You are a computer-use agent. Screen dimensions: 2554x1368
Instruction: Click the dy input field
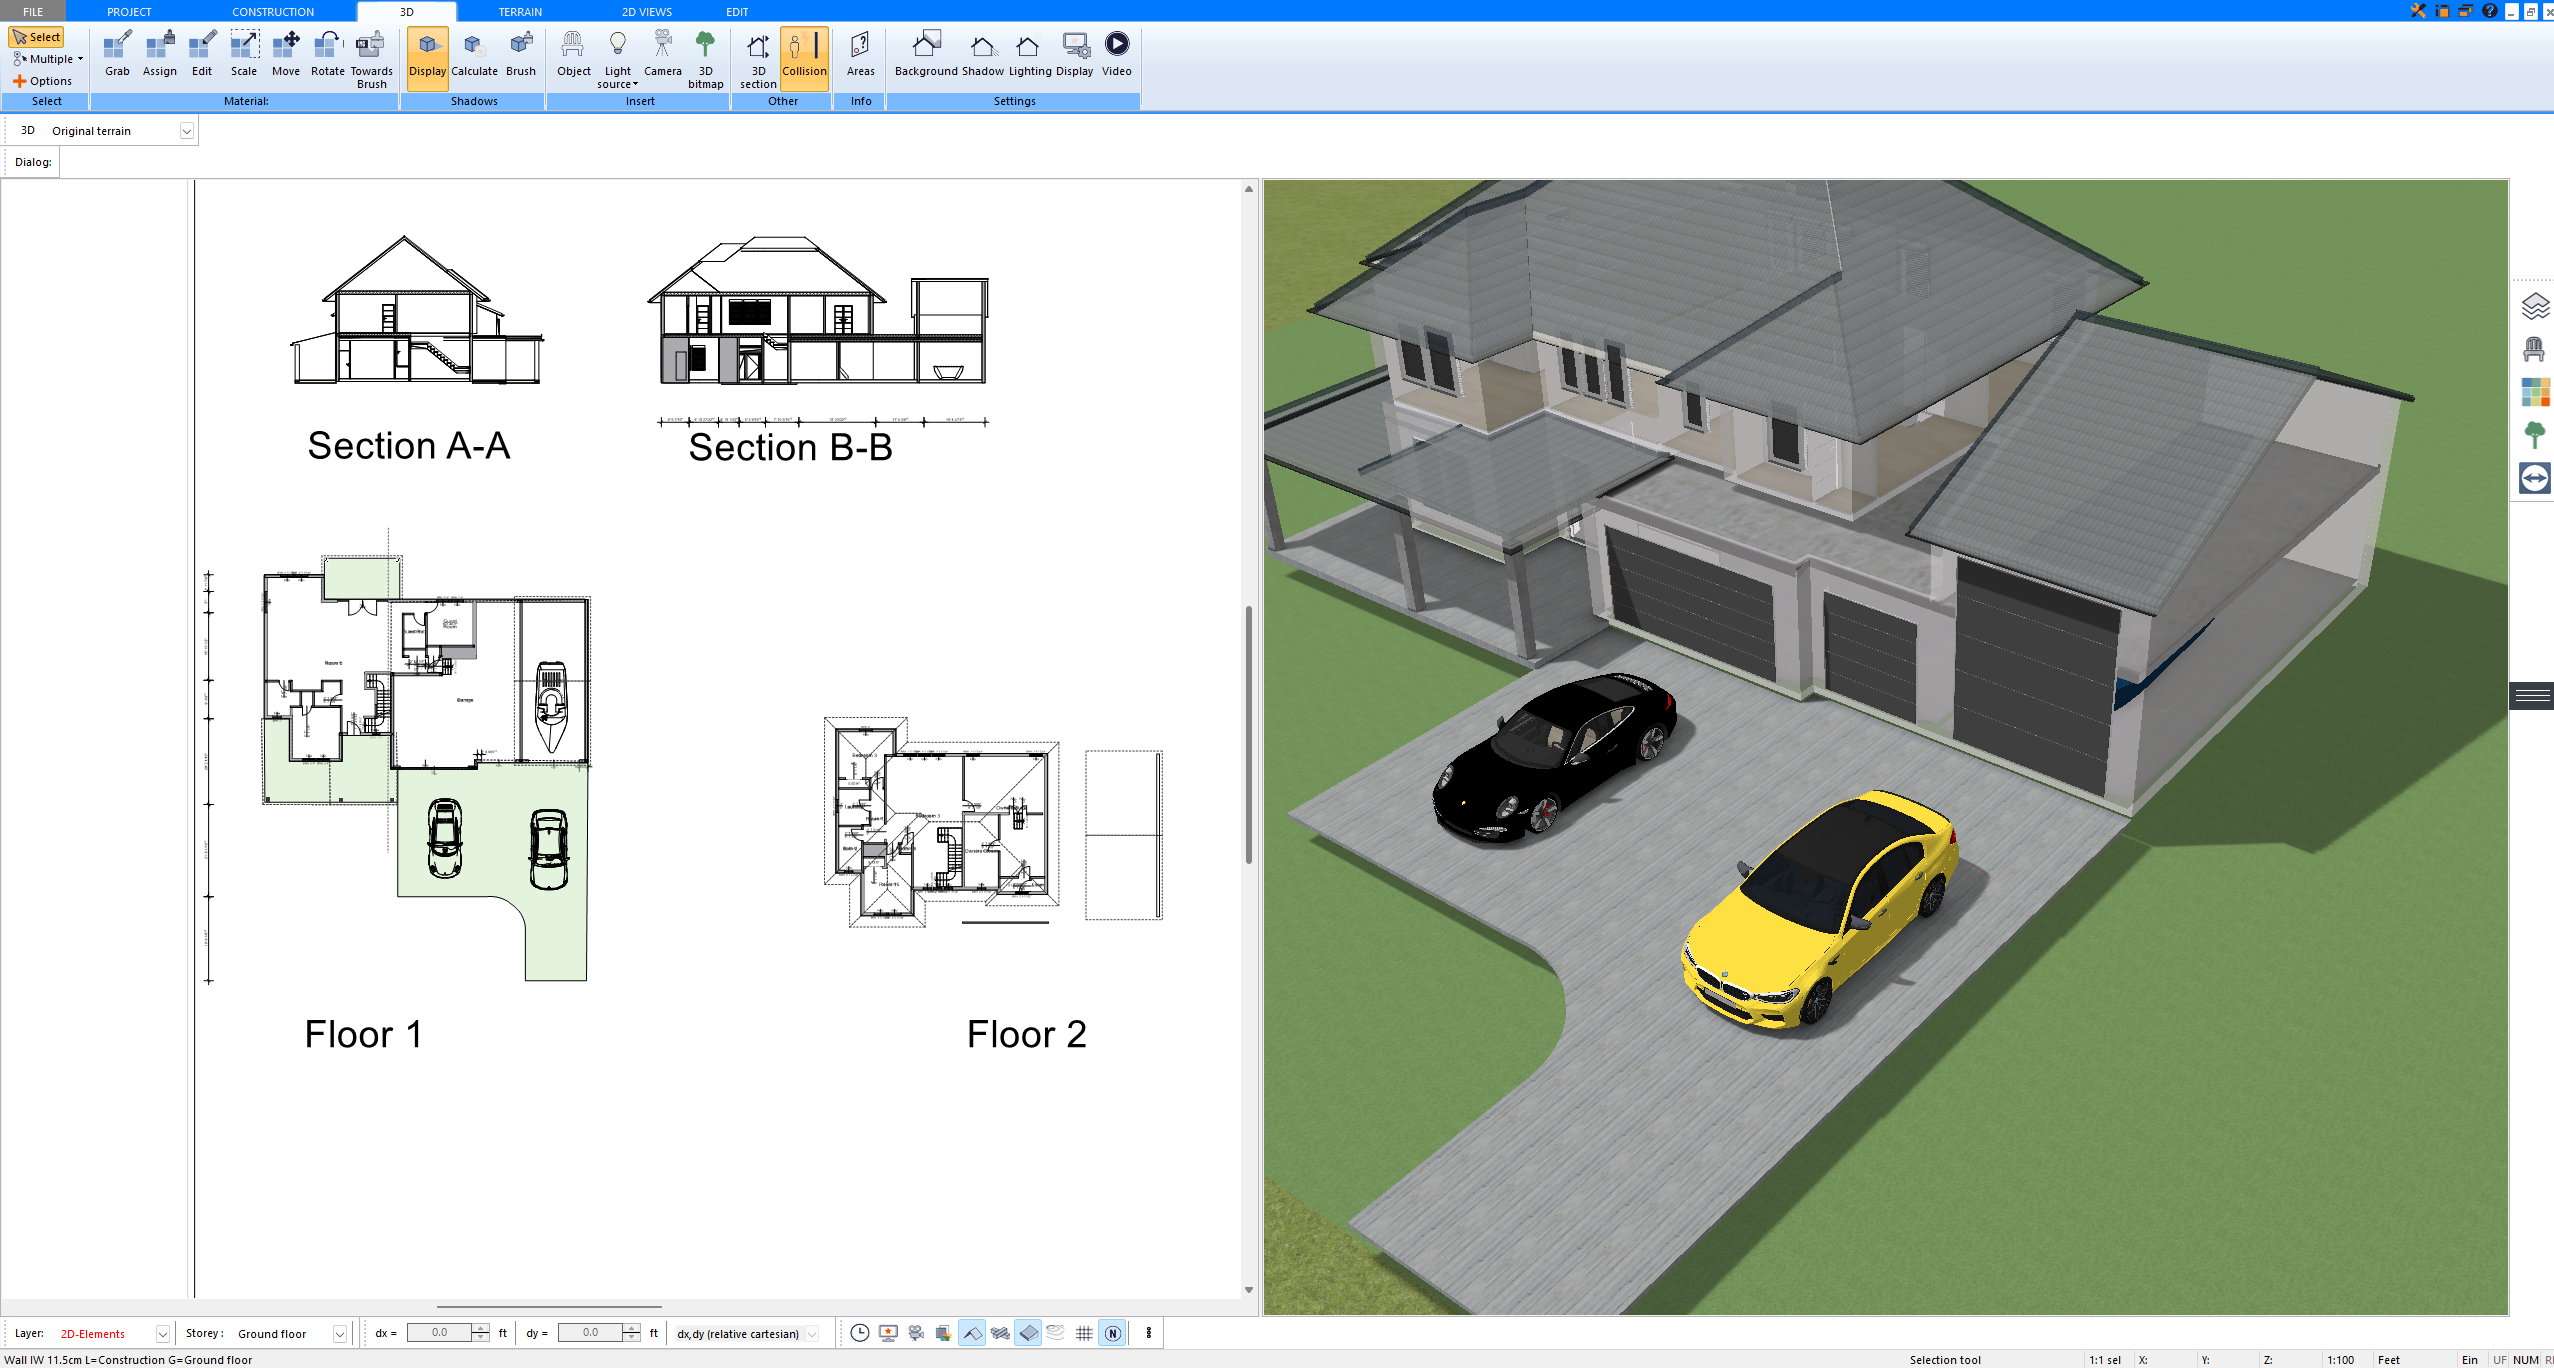[590, 1333]
